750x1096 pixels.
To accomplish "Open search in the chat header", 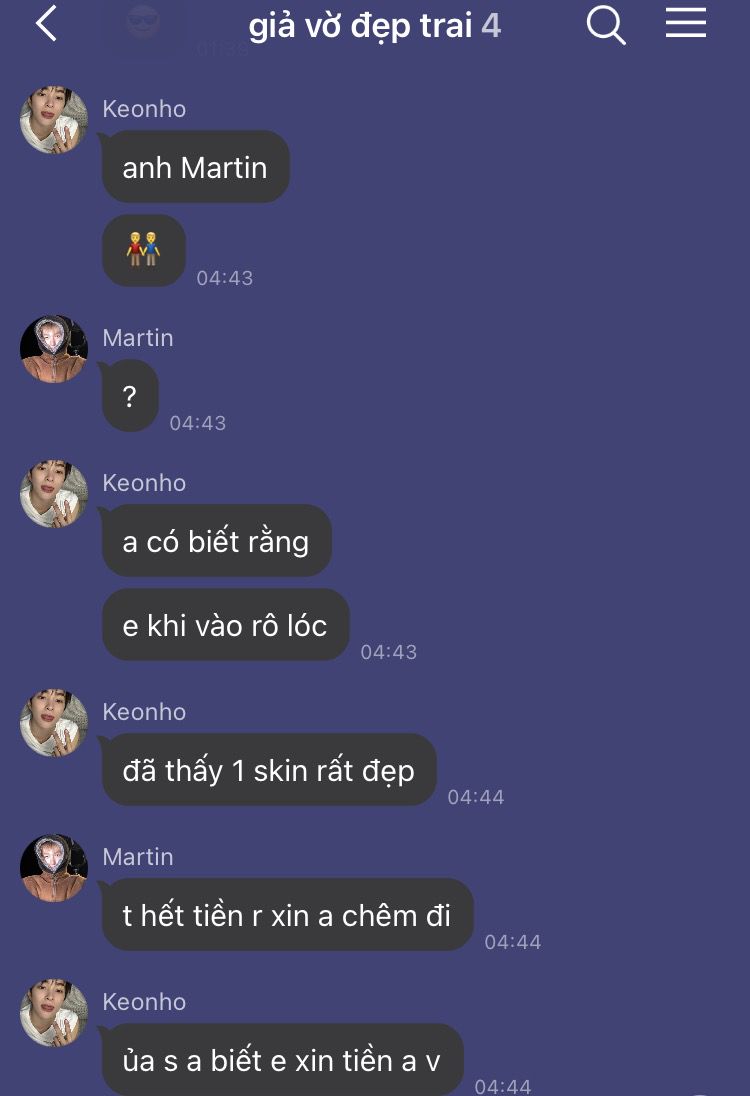I will click(x=605, y=25).
